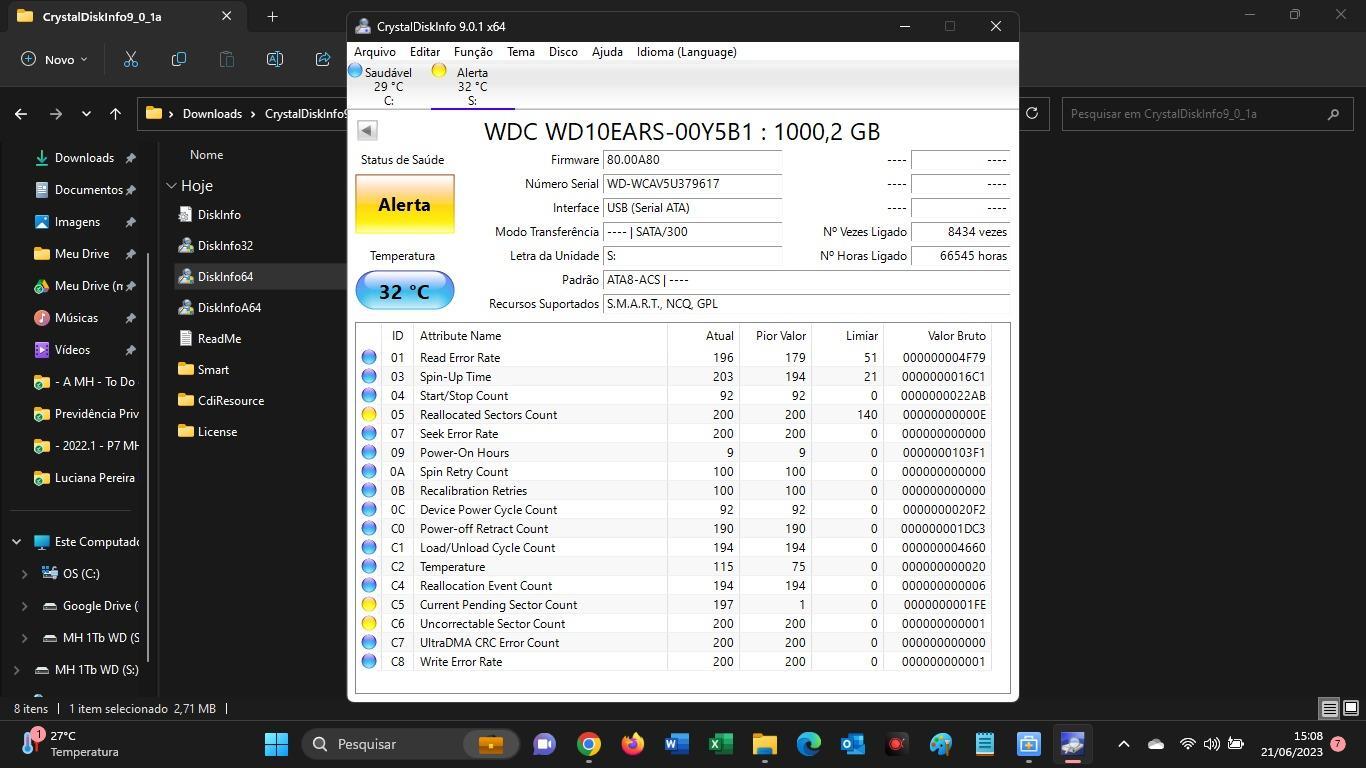Open the Função menu

pyautogui.click(x=473, y=52)
